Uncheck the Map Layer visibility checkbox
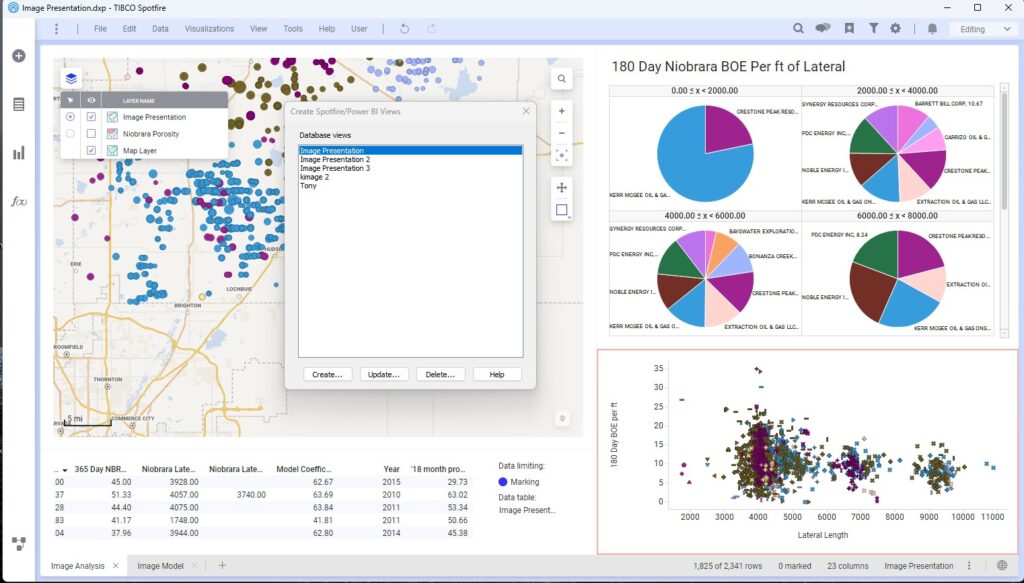1024x583 pixels. pos(91,150)
